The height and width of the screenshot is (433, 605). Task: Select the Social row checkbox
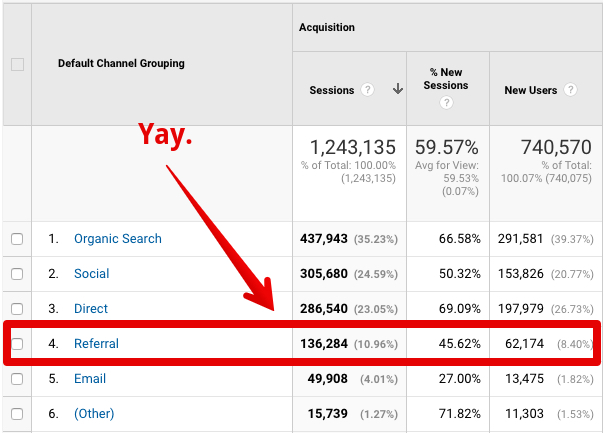16,274
